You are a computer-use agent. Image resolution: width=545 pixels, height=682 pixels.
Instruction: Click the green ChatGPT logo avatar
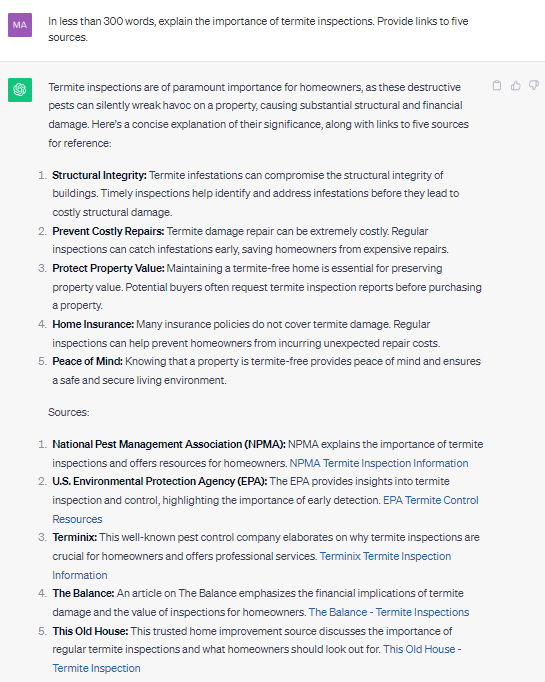pyautogui.click(x=20, y=90)
